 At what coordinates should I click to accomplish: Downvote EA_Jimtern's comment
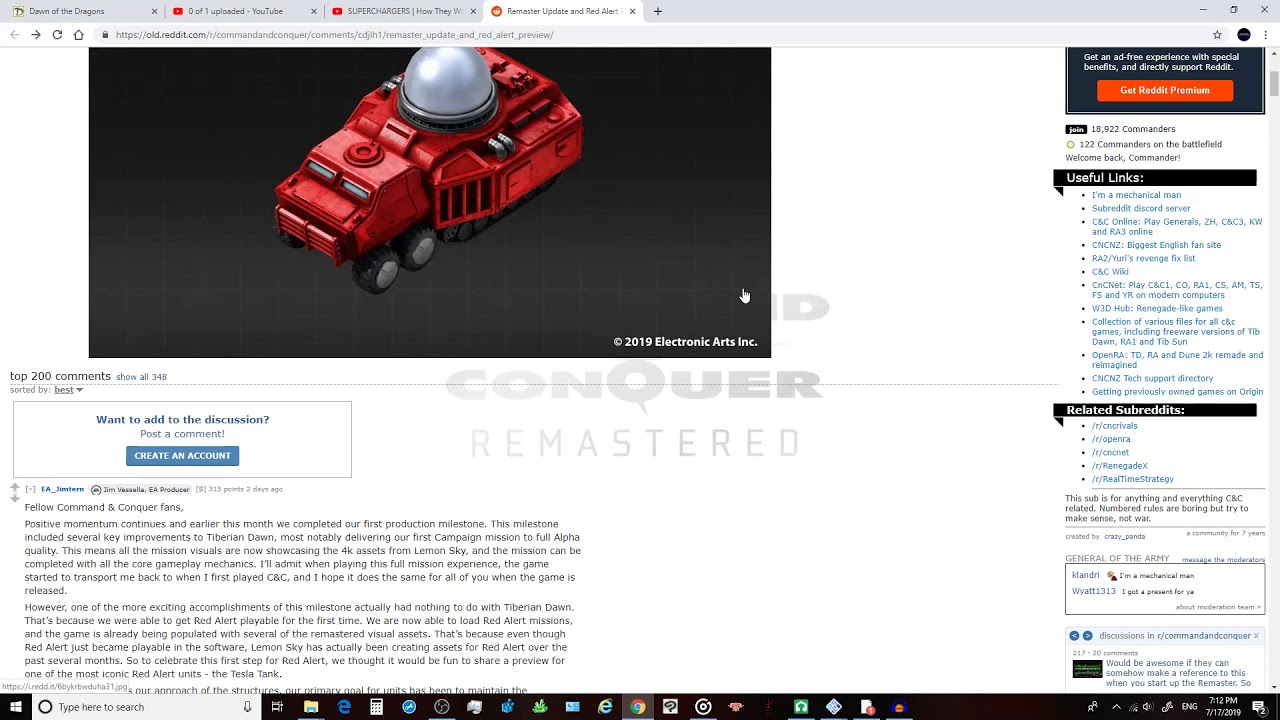point(14,498)
